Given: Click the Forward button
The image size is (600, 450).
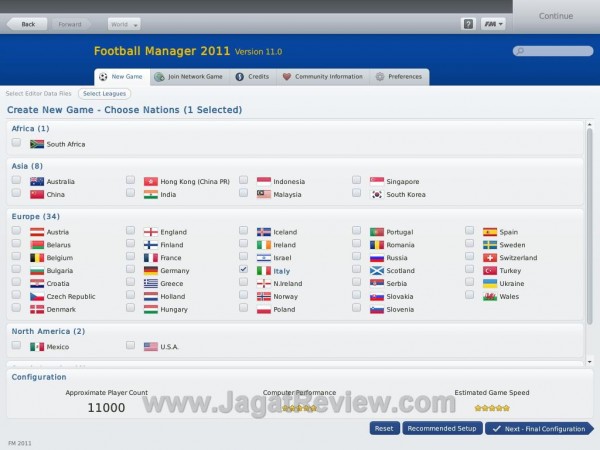Looking at the screenshot, I should pos(70,24).
